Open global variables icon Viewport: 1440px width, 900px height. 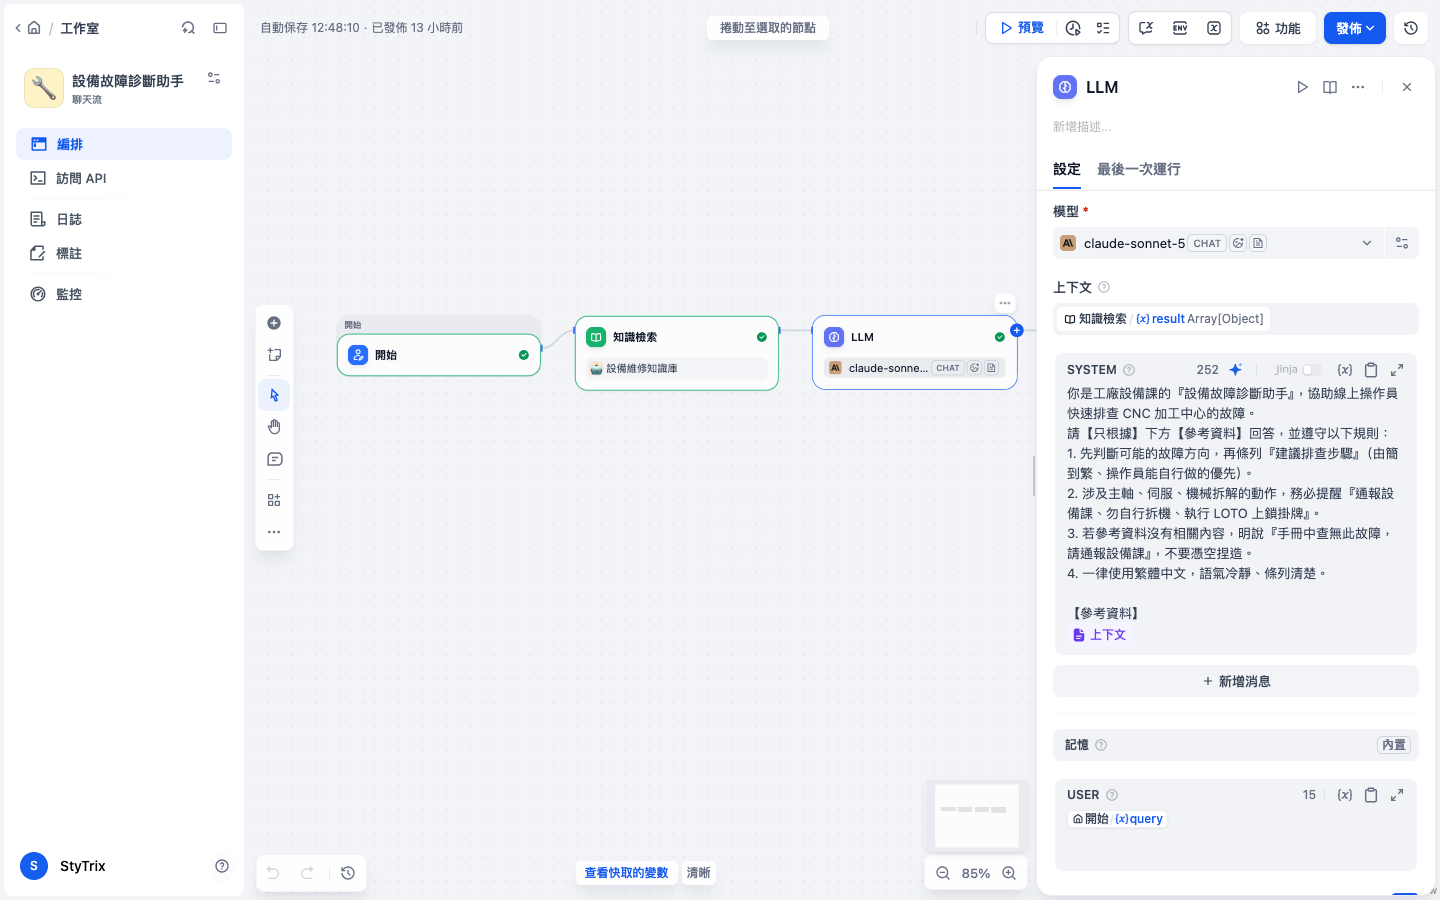click(1214, 28)
